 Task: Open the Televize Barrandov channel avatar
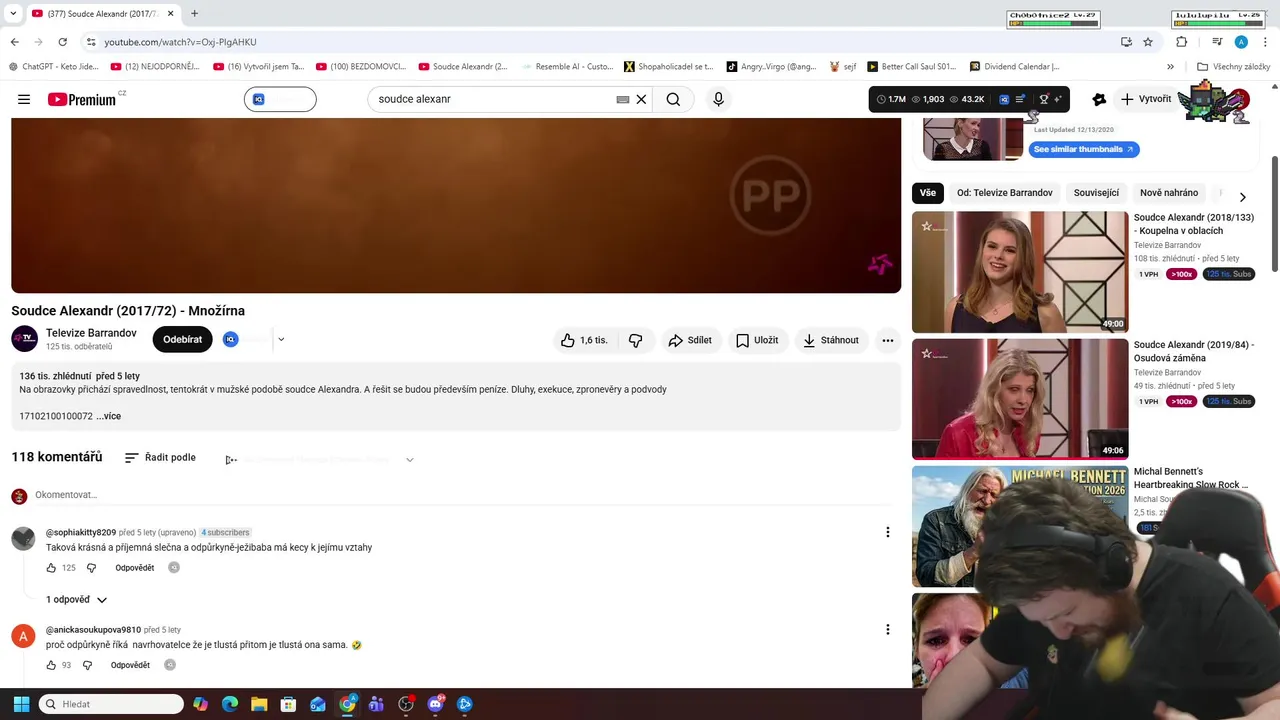24,339
